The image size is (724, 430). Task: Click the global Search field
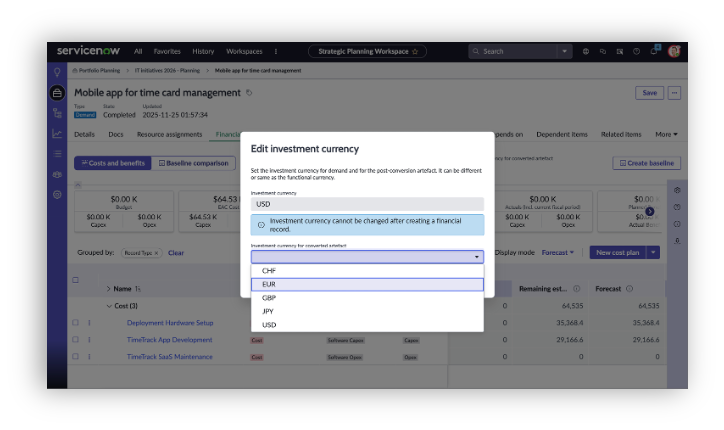(x=513, y=51)
